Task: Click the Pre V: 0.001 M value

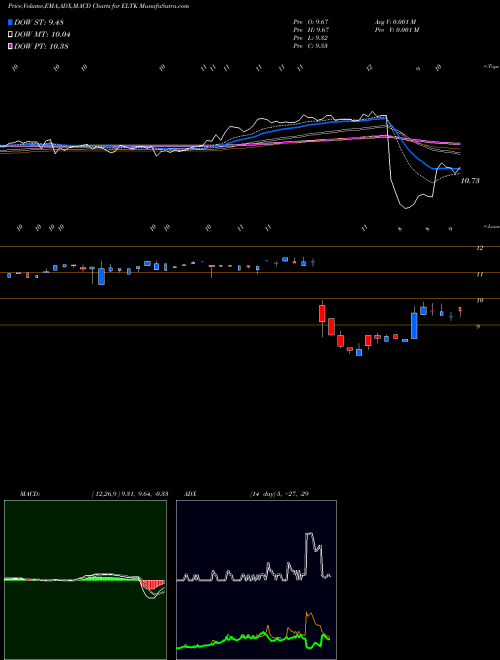Action: coord(396,30)
